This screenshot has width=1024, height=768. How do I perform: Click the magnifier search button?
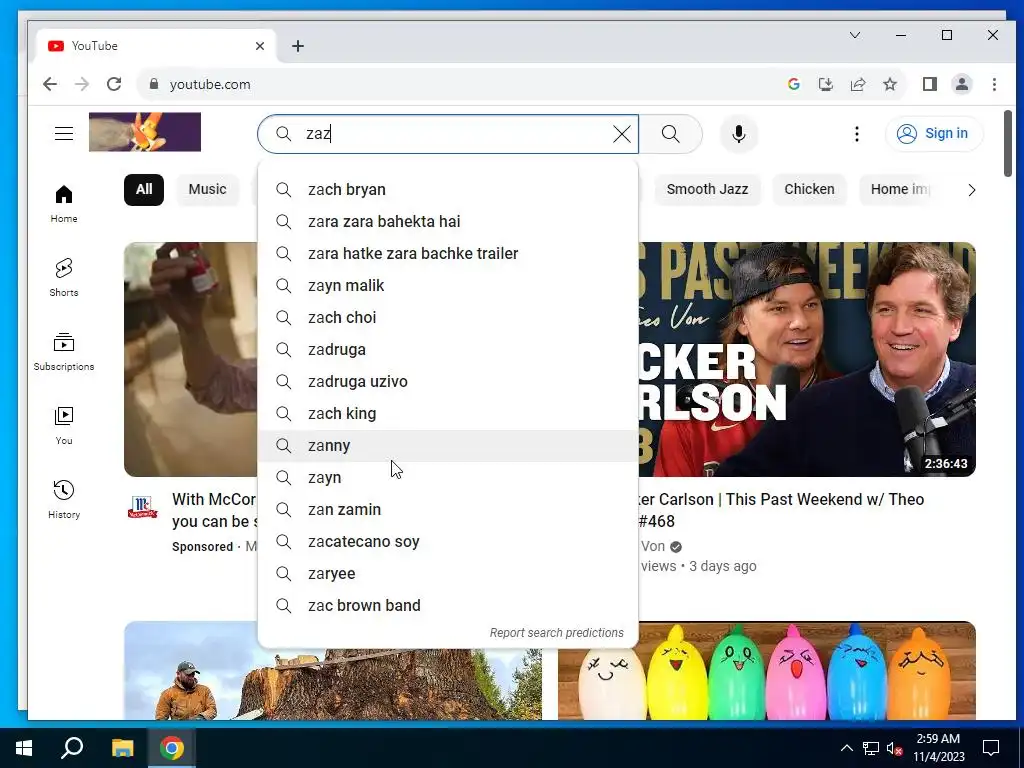click(671, 134)
